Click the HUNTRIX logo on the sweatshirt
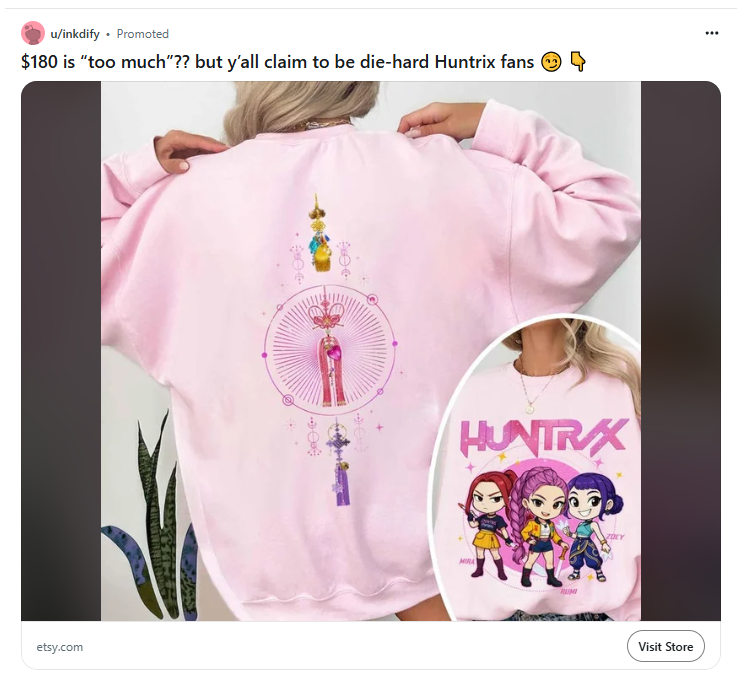Screen dimensions: 754x674 (544, 437)
